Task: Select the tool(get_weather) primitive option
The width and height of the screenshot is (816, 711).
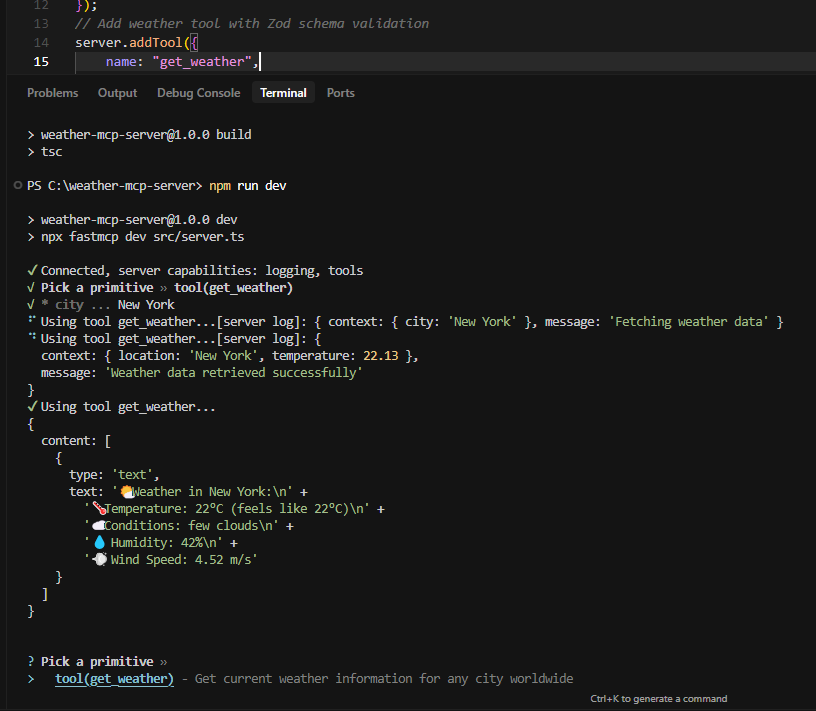Action: 114,679
